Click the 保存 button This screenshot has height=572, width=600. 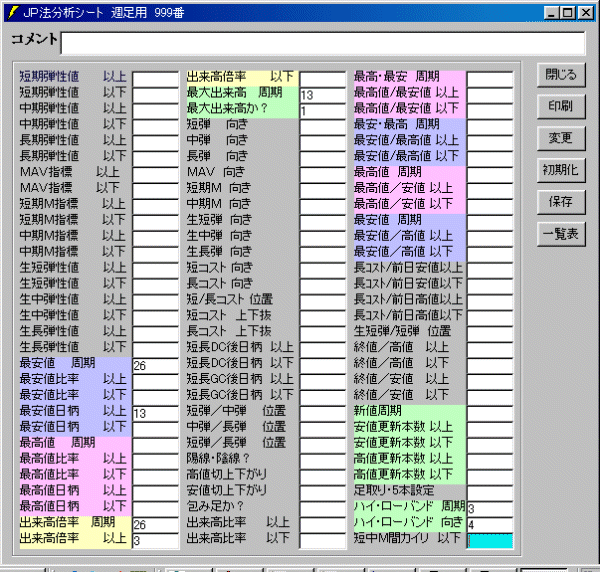(561, 202)
